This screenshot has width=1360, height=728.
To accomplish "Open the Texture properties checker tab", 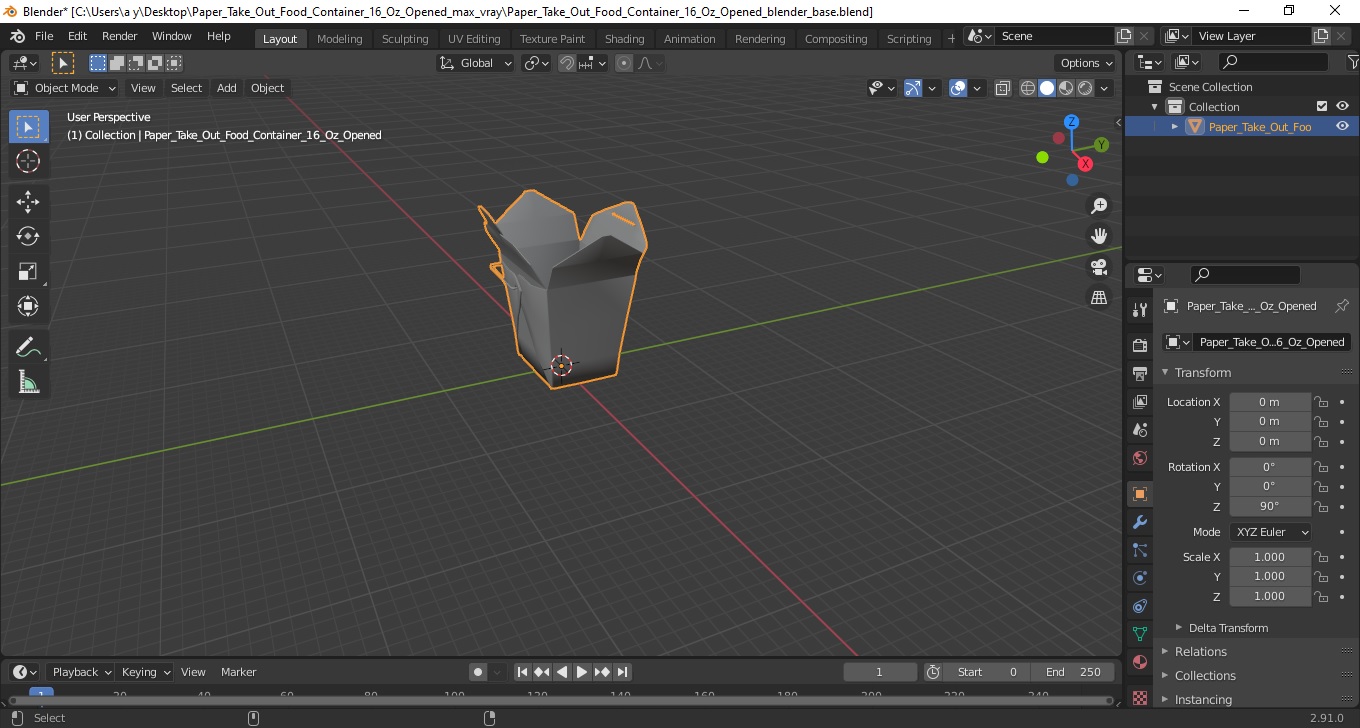I will coord(1139,697).
